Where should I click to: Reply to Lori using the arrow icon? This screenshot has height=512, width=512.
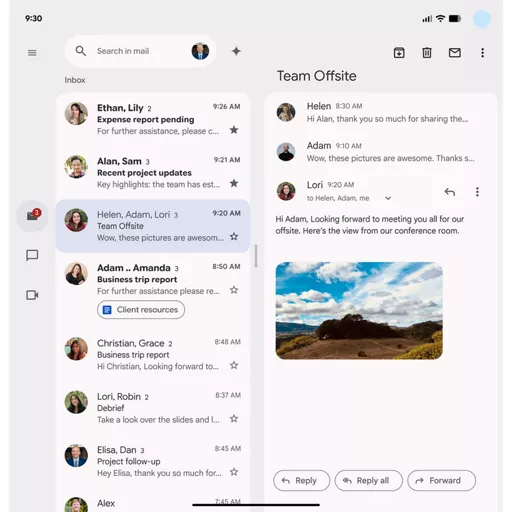click(450, 192)
